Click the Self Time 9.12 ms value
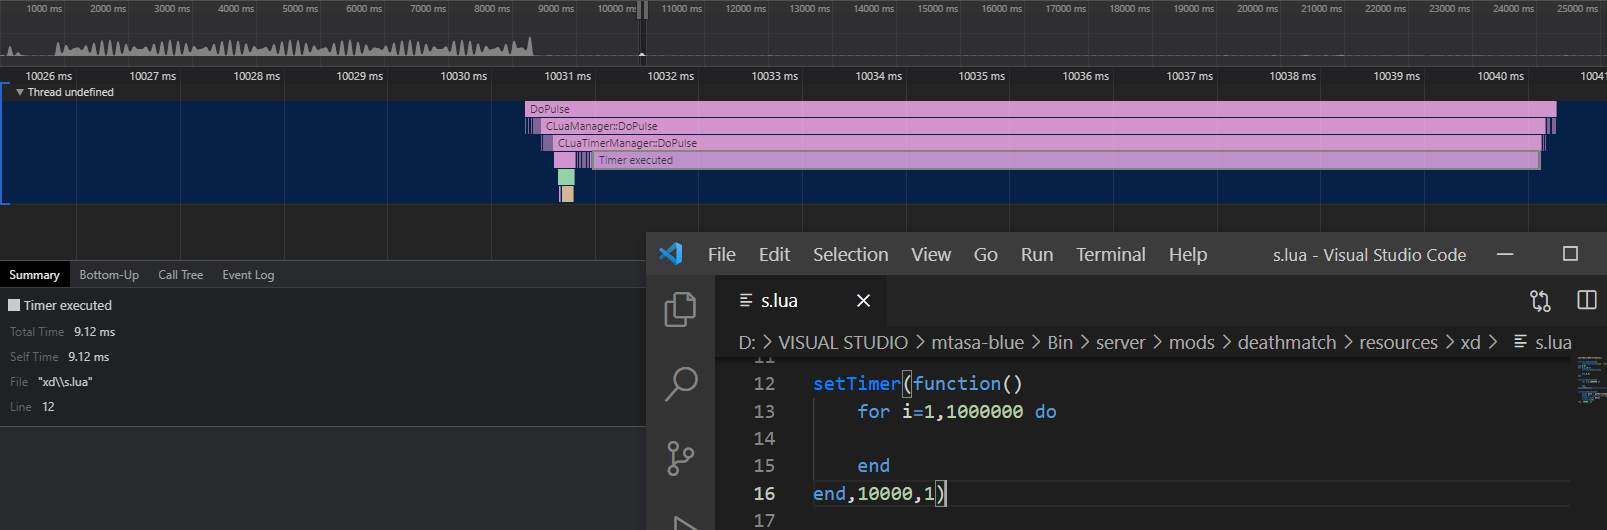The height and width of the screenshot is (530, 1607). coord(89,357)
